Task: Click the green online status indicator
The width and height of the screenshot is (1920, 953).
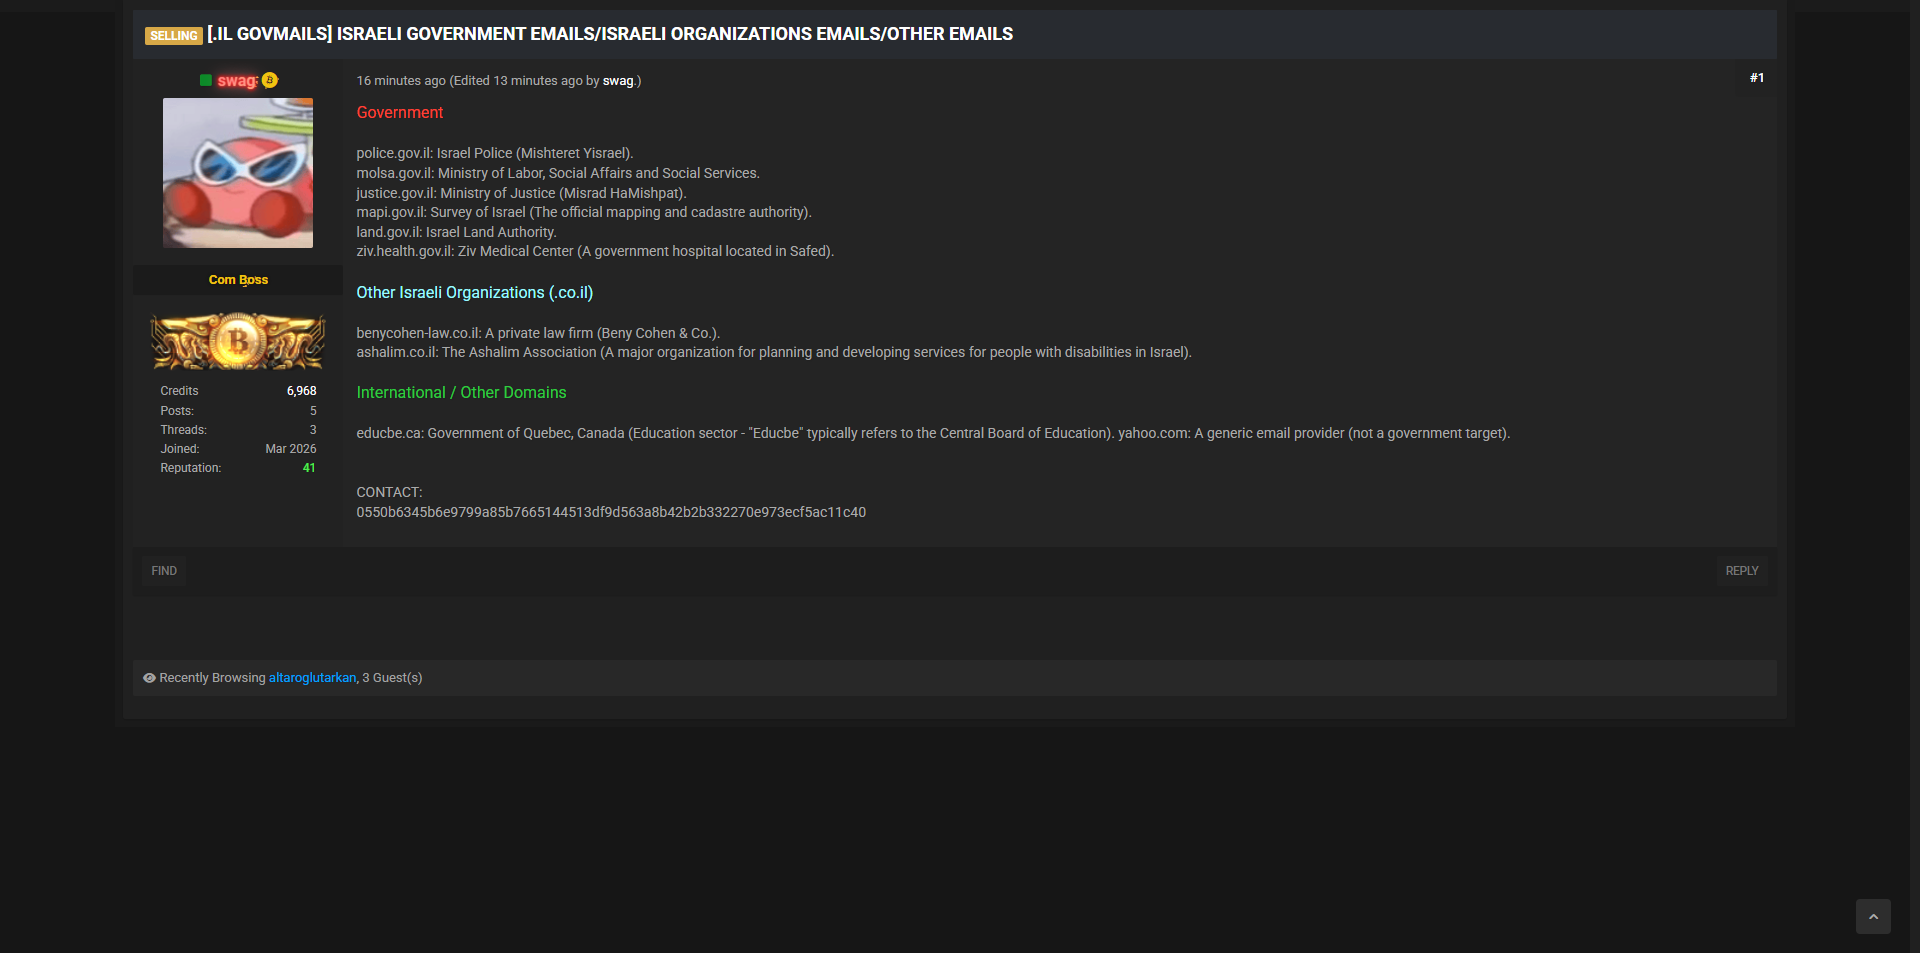Action: click(205, 81)
